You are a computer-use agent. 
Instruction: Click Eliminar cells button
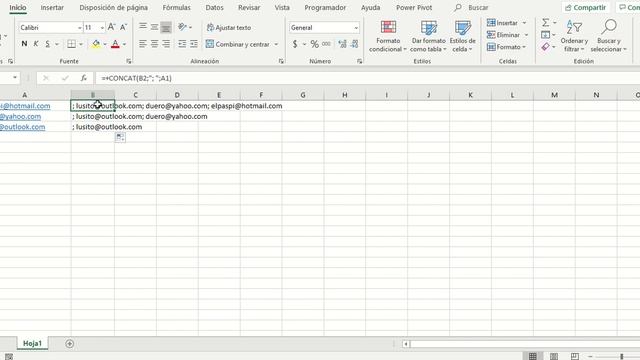pos(504,35)
